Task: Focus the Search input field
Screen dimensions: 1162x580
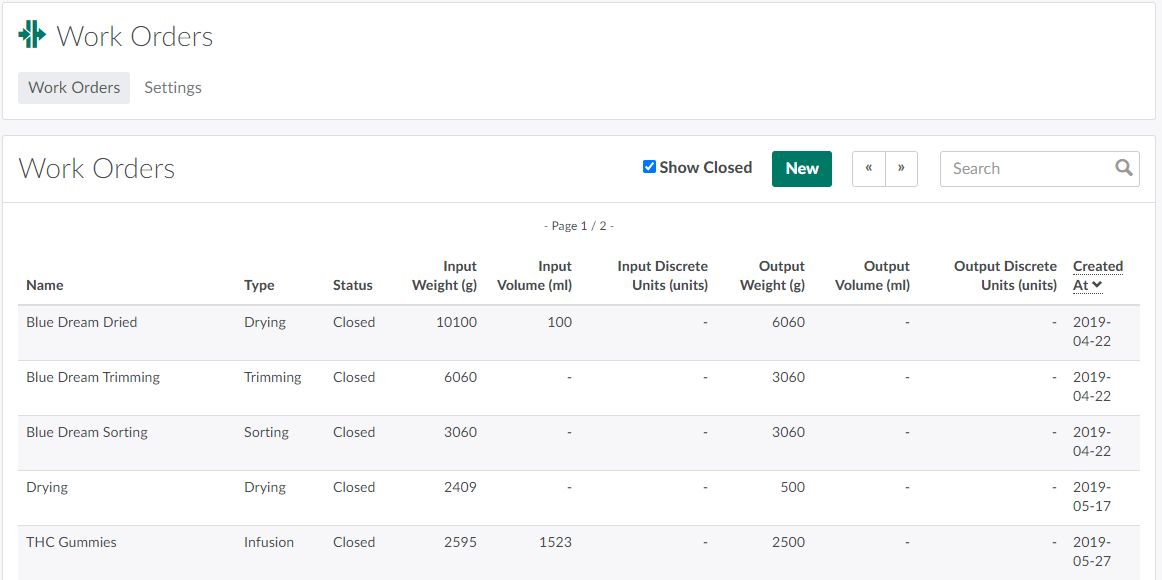Action: coord(1030,169)
